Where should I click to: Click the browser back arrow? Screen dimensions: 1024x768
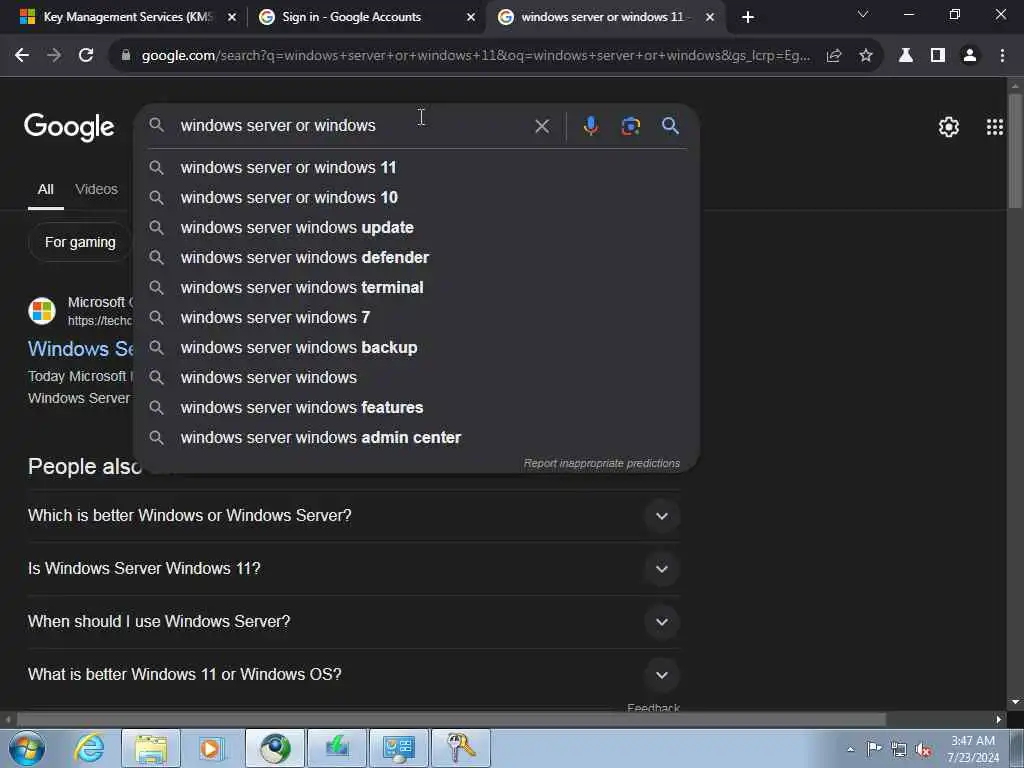tap(22, 56)
